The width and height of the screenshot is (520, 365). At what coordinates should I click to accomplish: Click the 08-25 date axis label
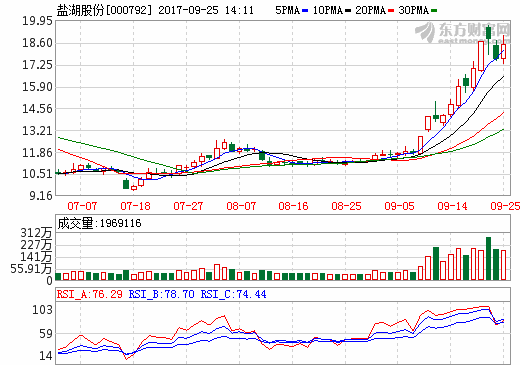pyautogui.click(x=346, y=206)
